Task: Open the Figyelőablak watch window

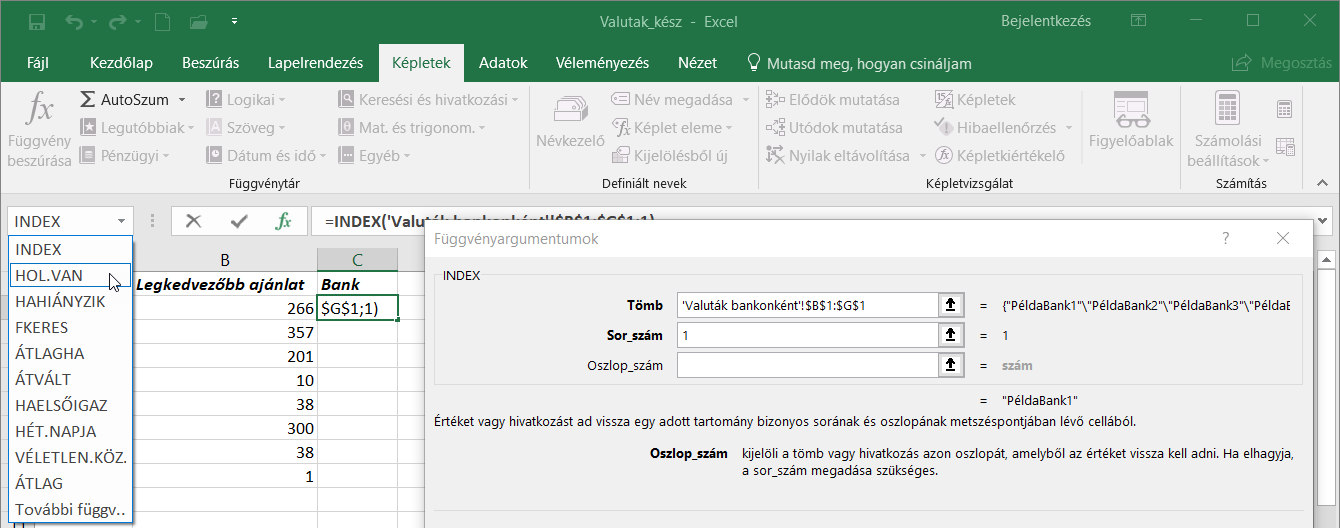Action: click(x=1131, y=126)
